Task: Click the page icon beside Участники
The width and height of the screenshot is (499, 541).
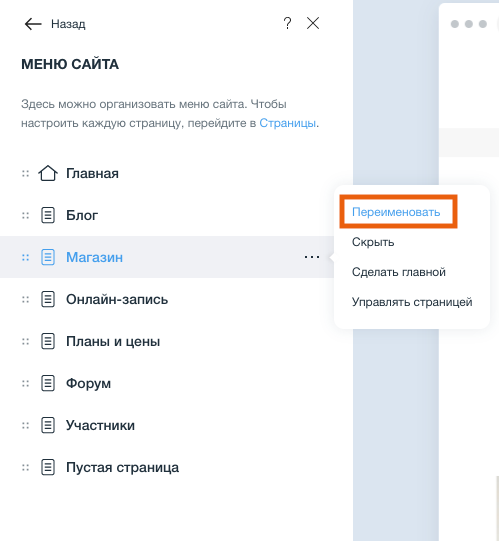Action: coord(48,425)
